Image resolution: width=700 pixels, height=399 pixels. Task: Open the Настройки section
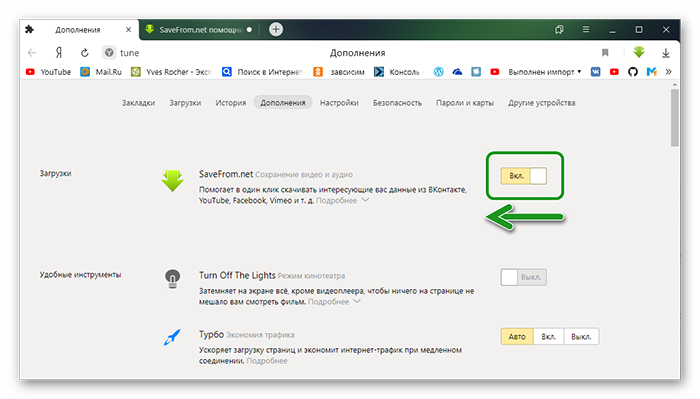point(339,103)
